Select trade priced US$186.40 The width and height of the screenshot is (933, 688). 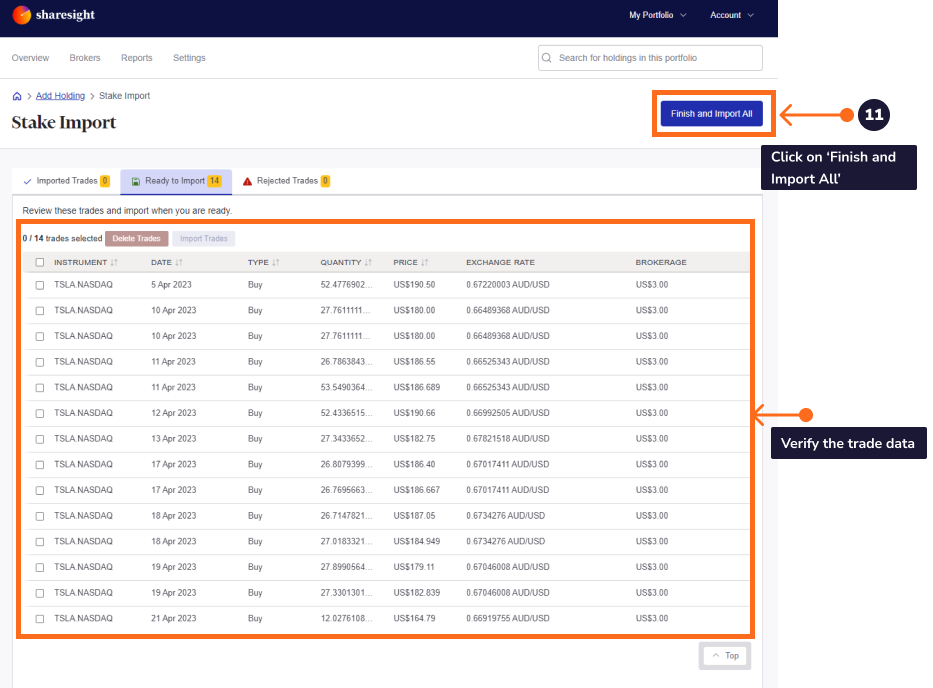(x=40, y=465)
